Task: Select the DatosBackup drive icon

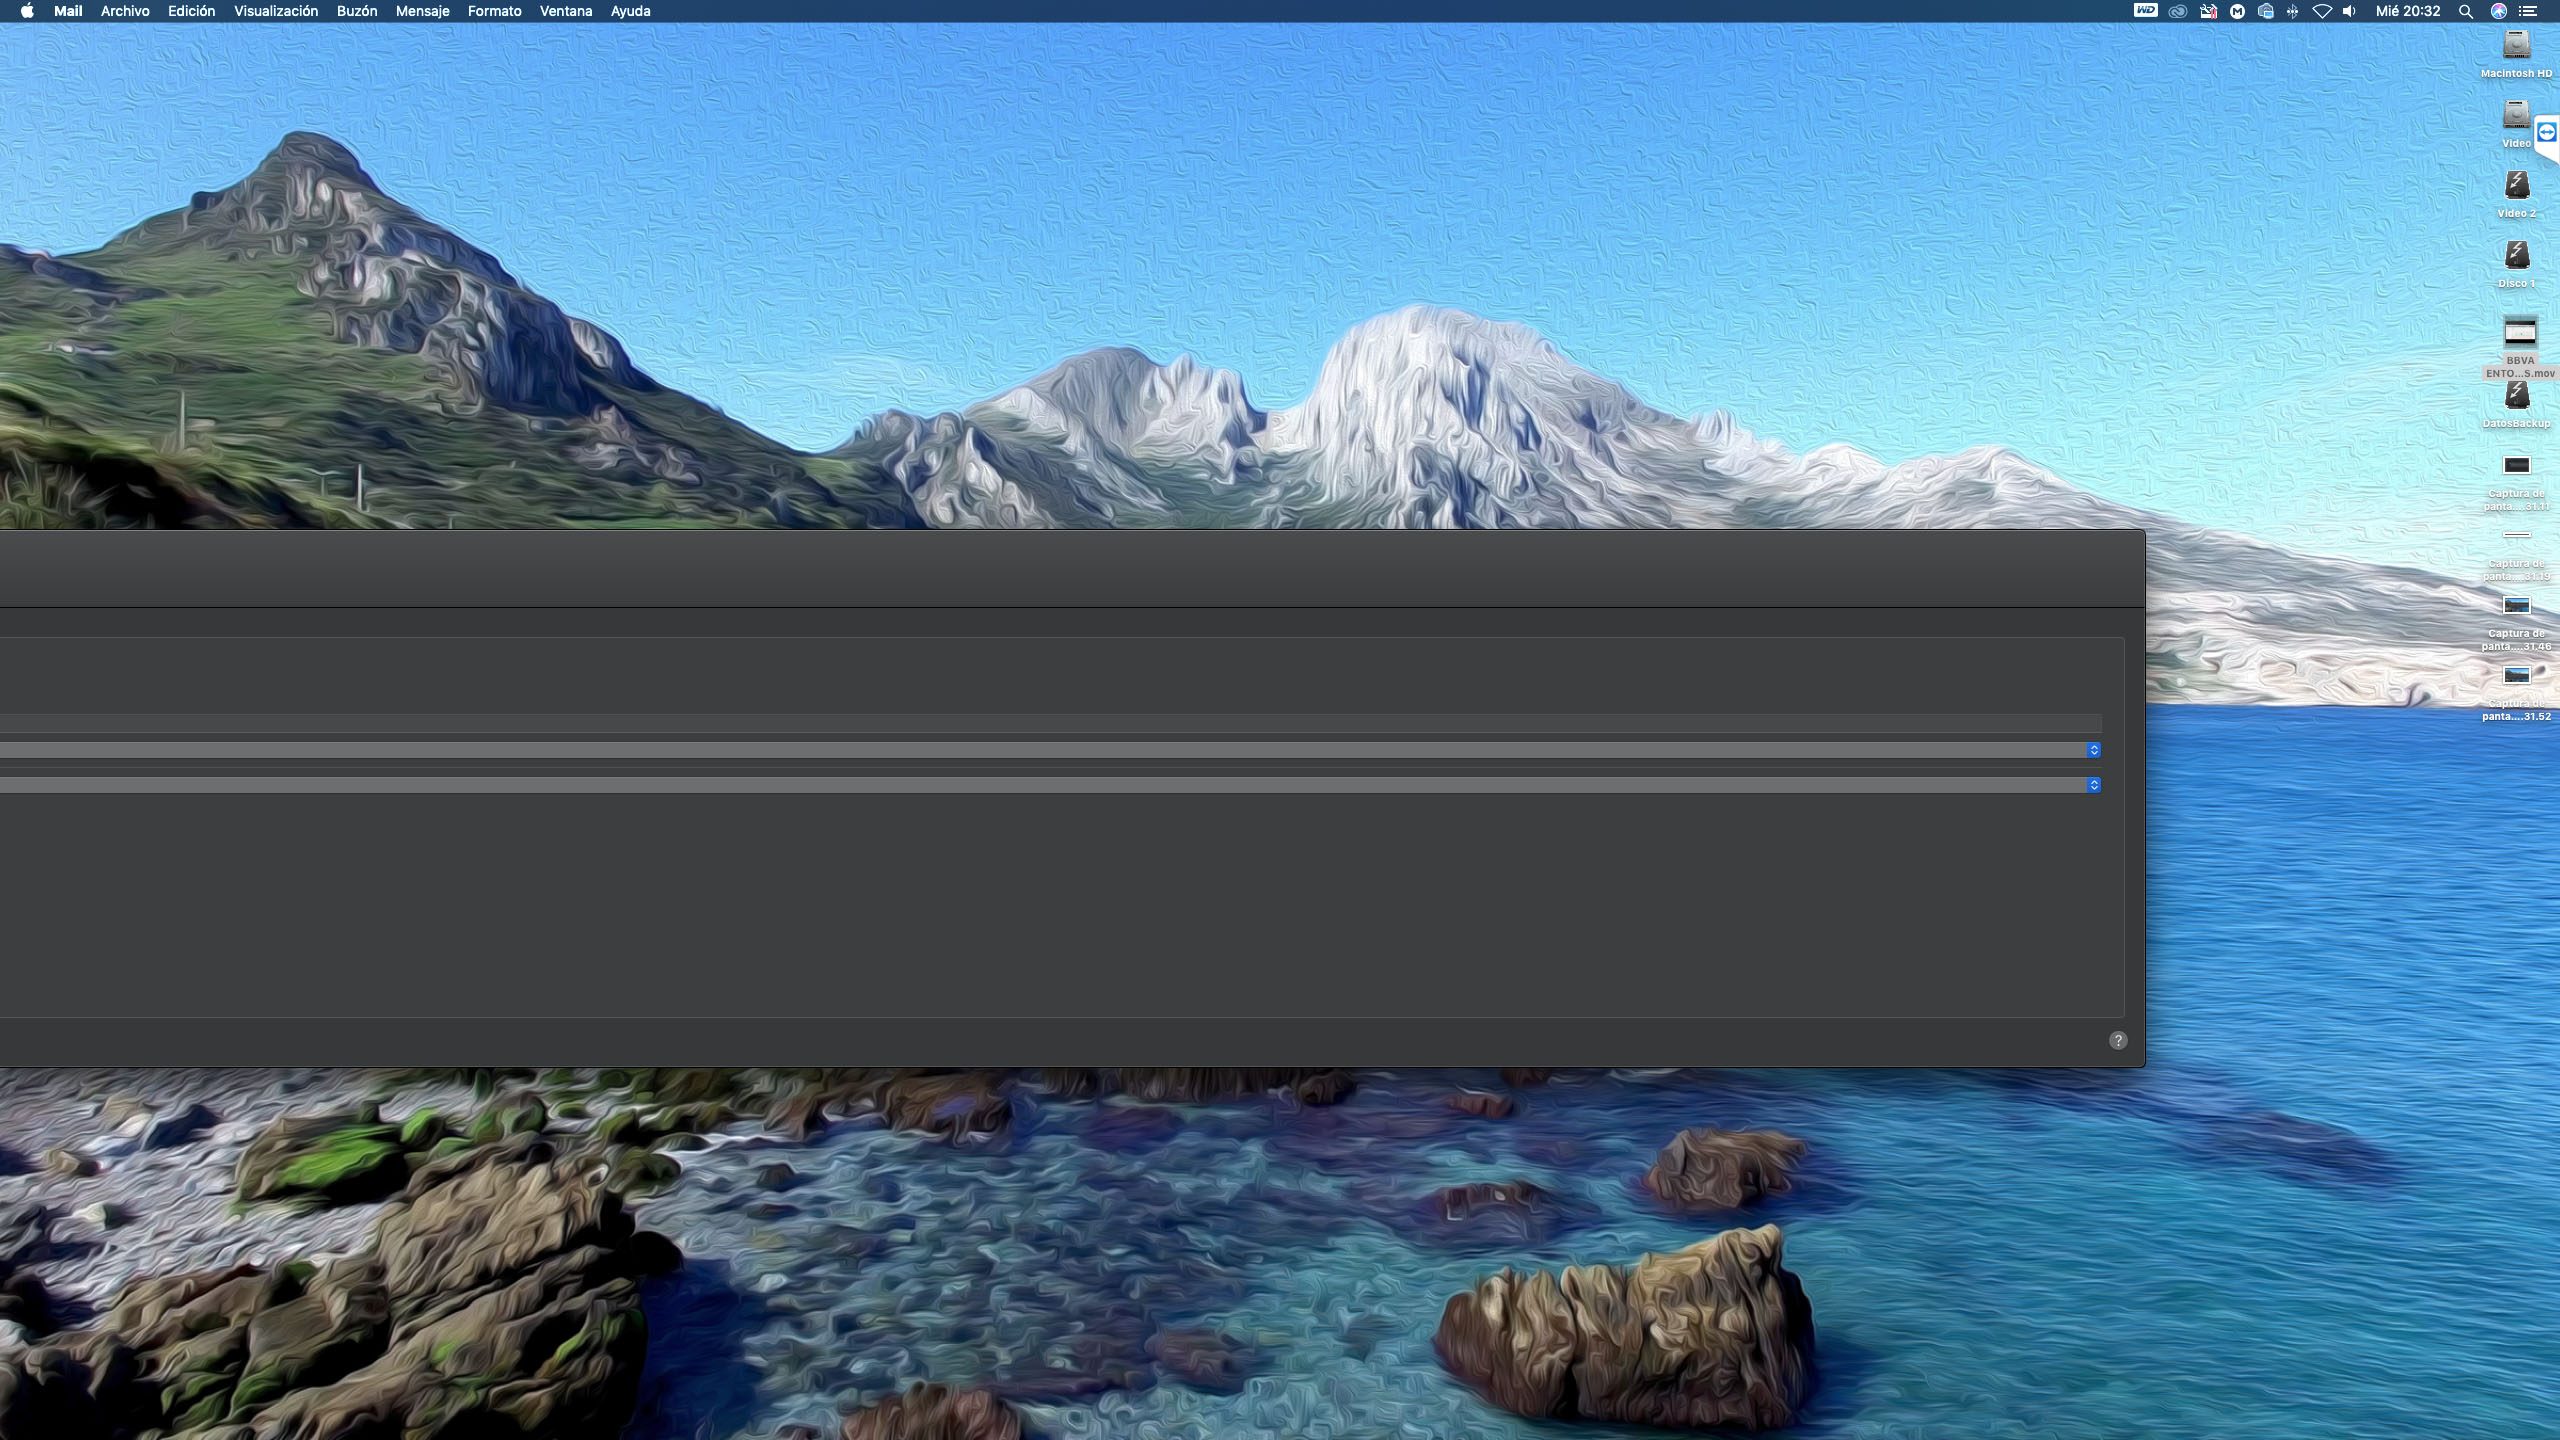Action: (x=2516, y=397)
